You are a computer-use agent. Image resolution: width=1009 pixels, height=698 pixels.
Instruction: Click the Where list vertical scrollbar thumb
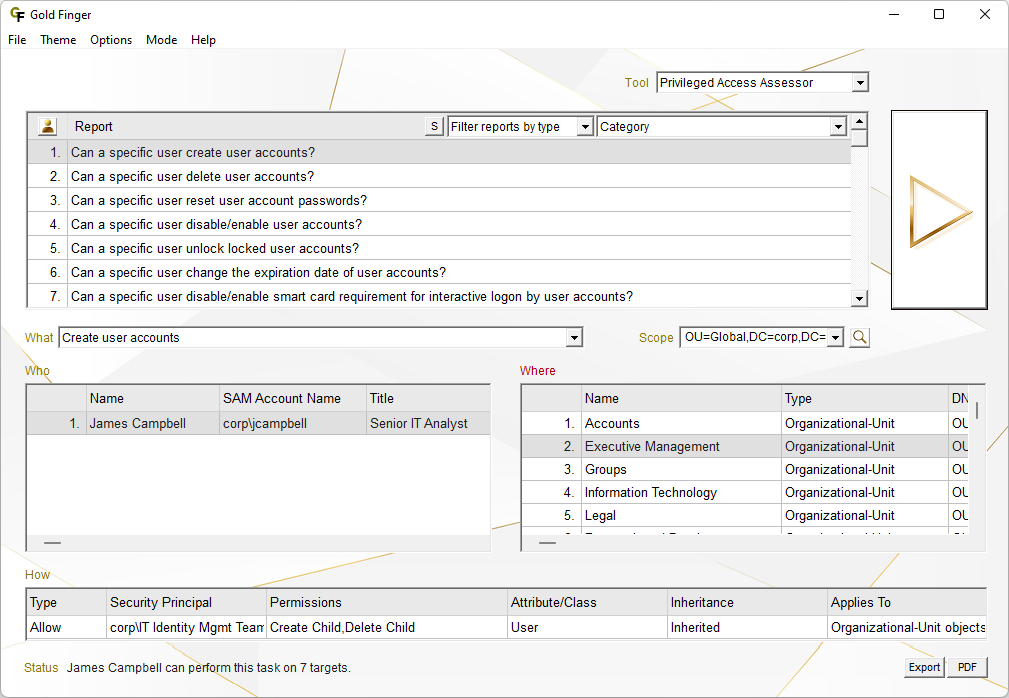[977, 410]
